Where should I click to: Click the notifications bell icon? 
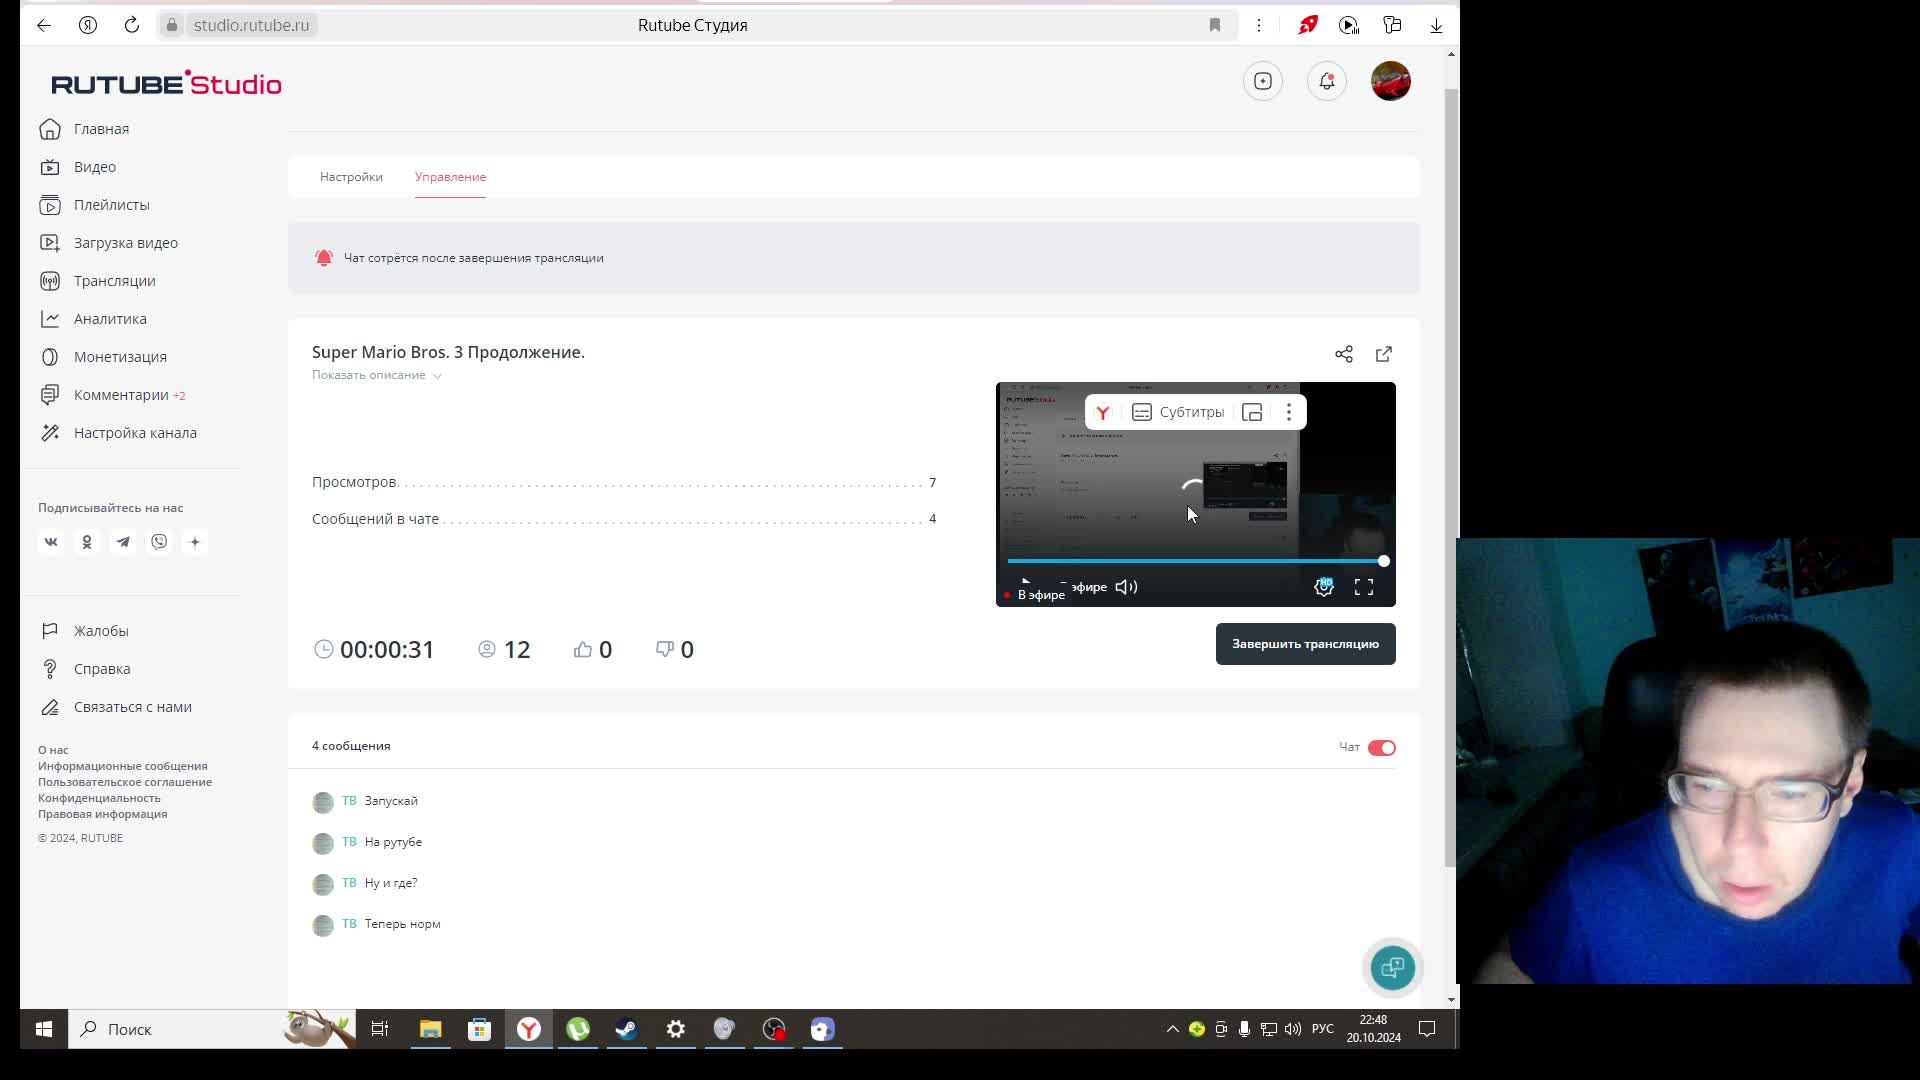click(1326, 81)
